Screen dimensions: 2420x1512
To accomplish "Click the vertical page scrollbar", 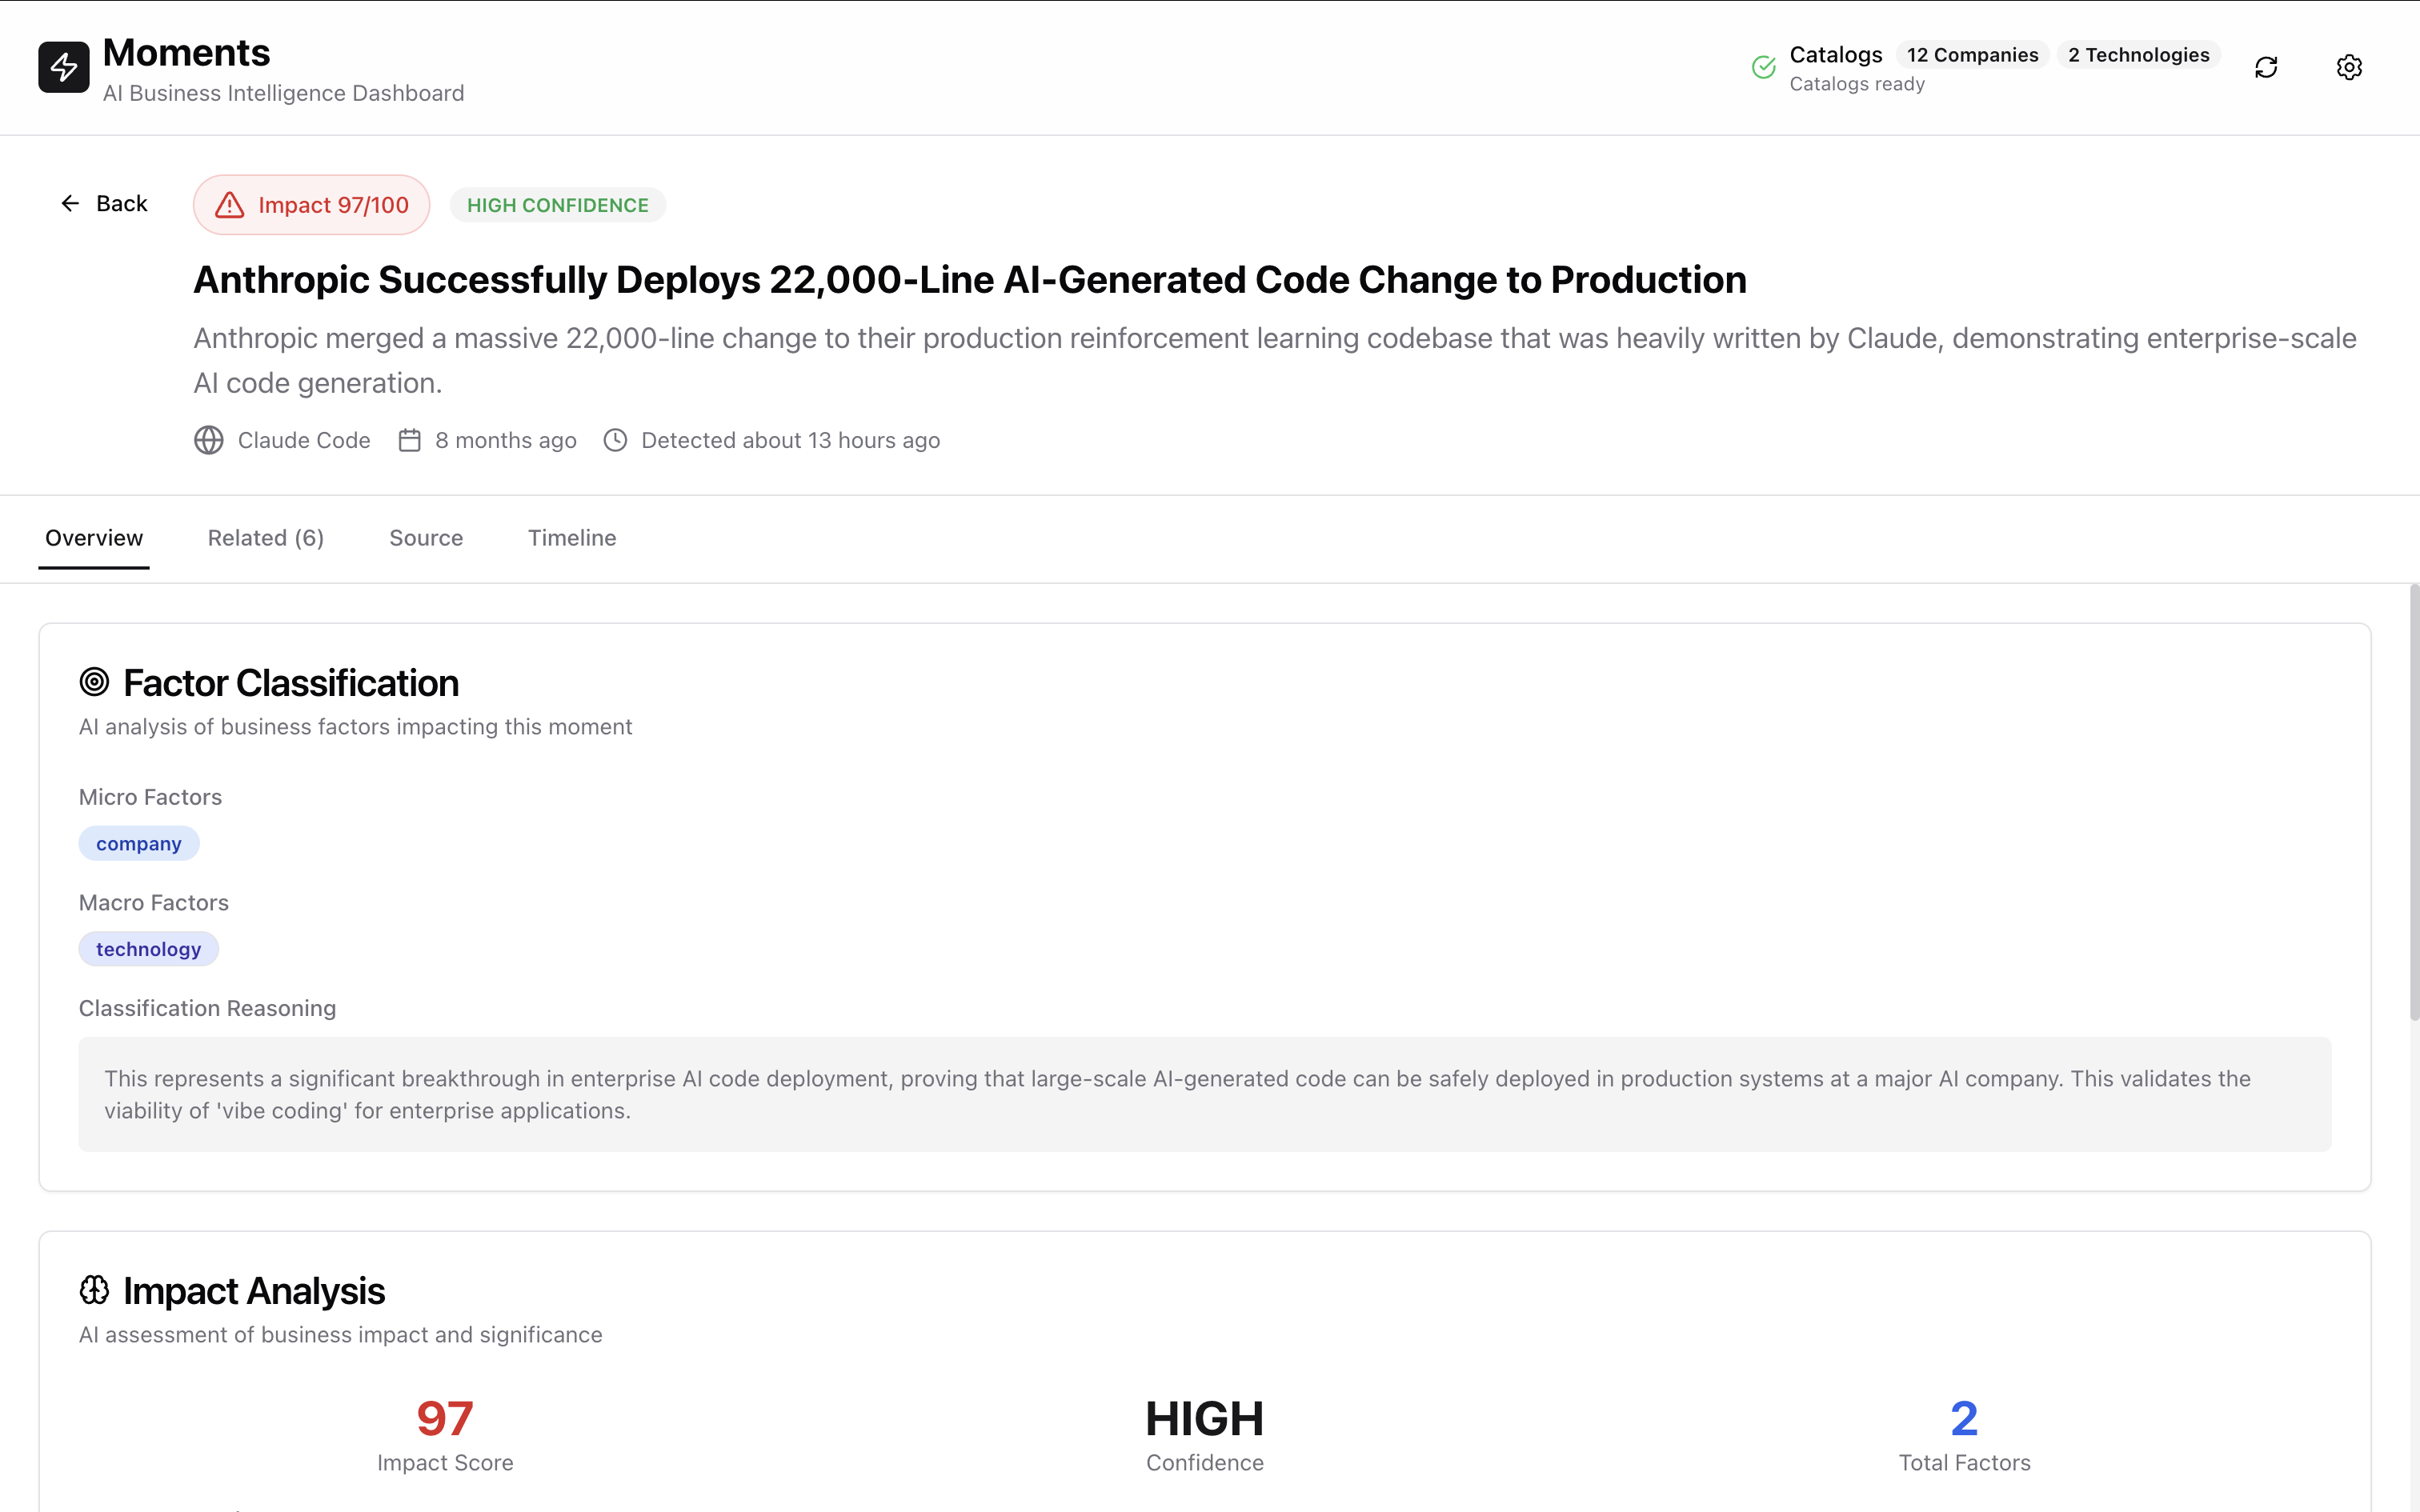I will click(2413, 800).
